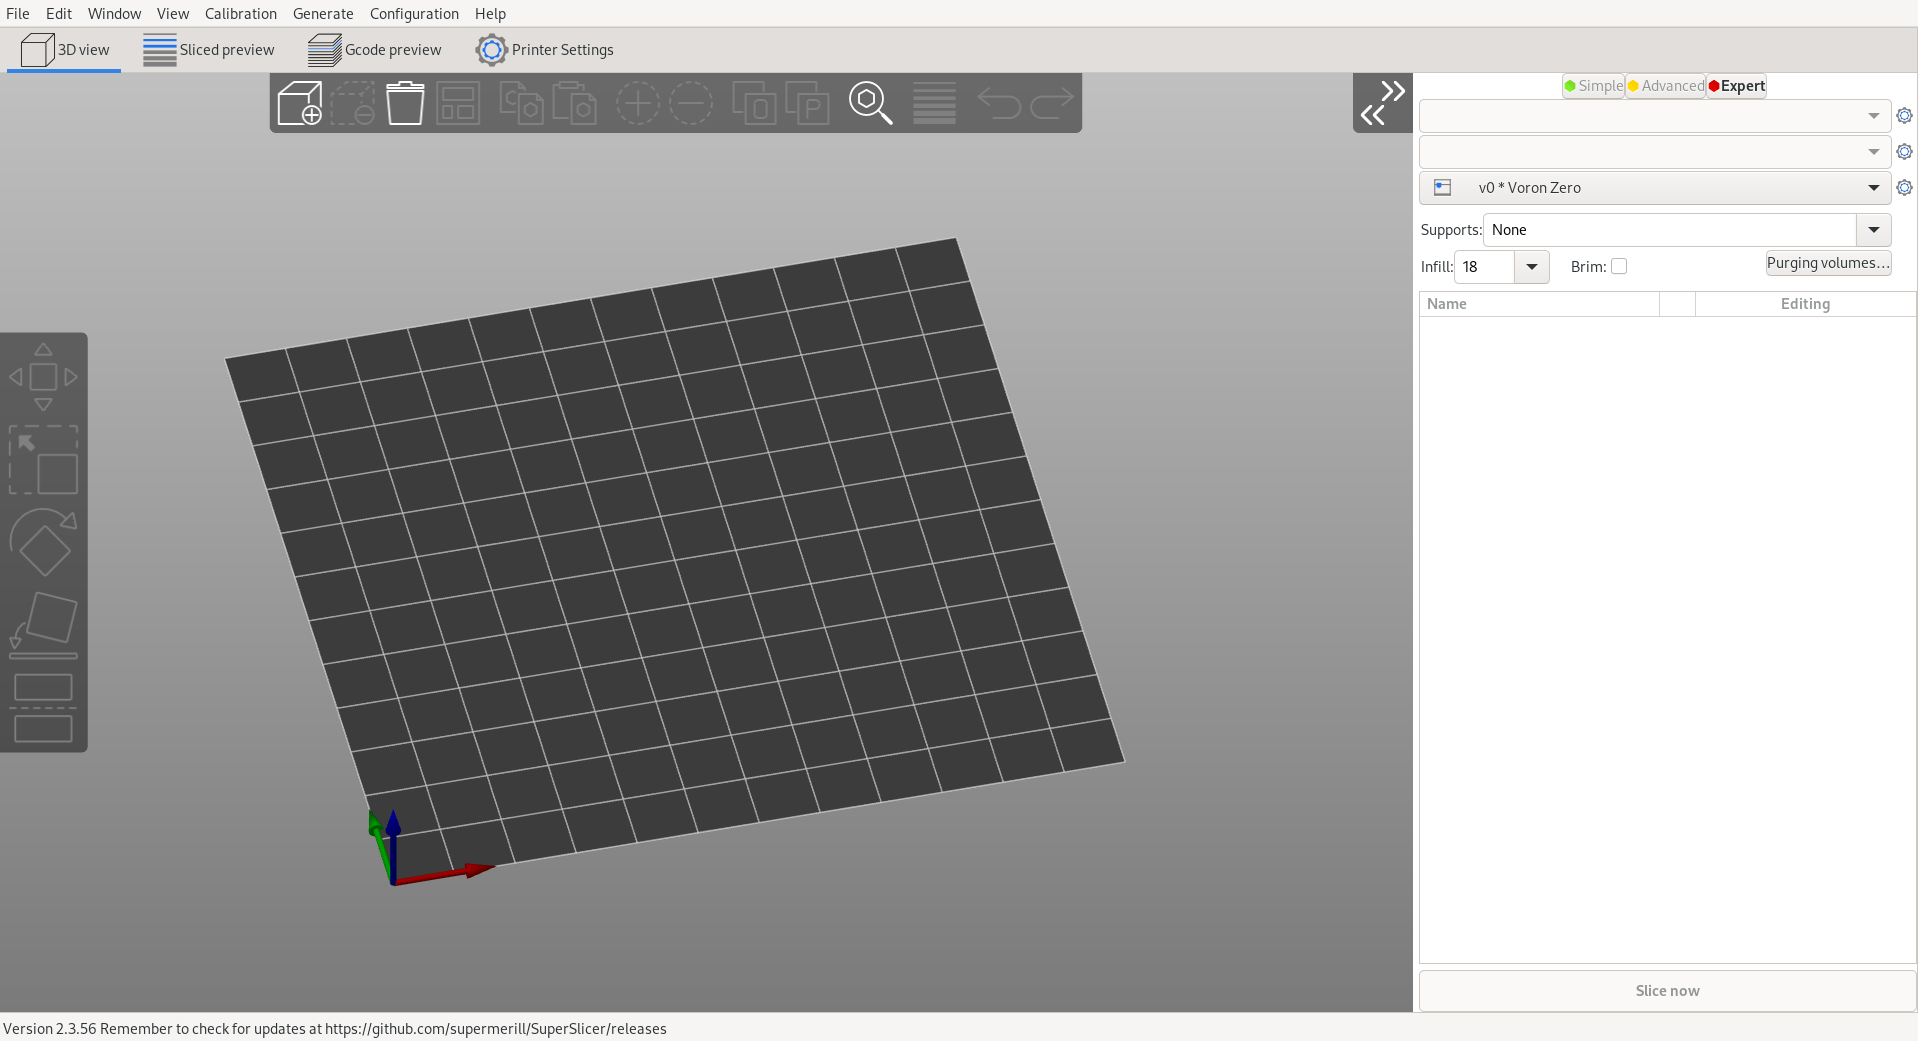Screen dimensions: 1918x1041
Task: Edit printer preset gear beside Voron Zero
Action: [1904, 188]
